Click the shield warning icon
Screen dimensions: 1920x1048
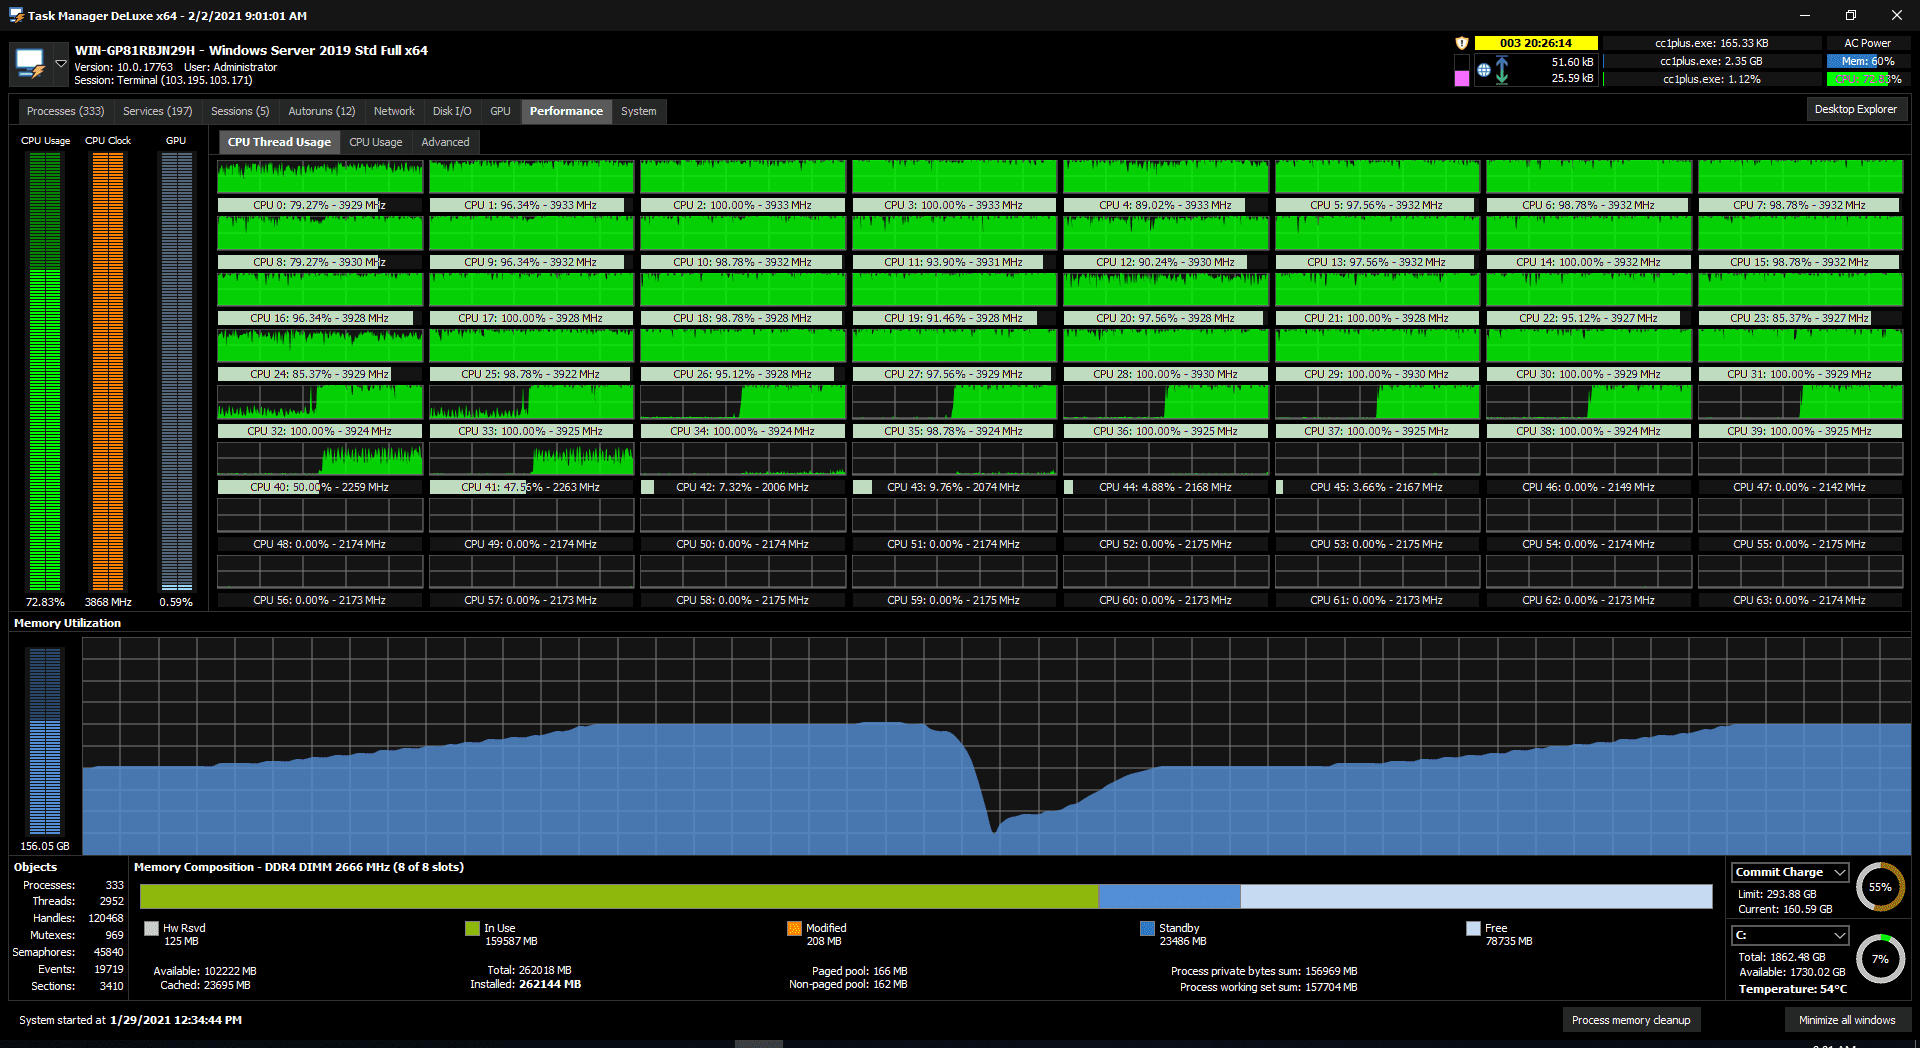[1461, 43]
